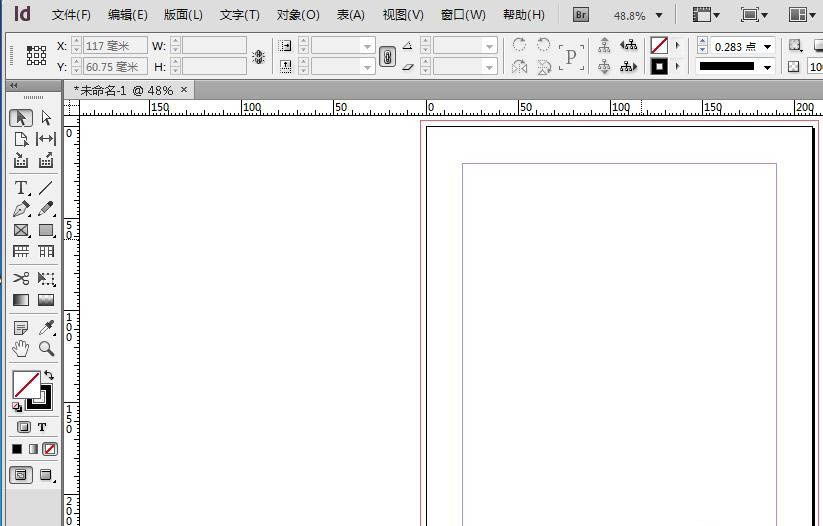Select the Type tool
This screenshot has width=823, height=526.
(x=21, y=188)
